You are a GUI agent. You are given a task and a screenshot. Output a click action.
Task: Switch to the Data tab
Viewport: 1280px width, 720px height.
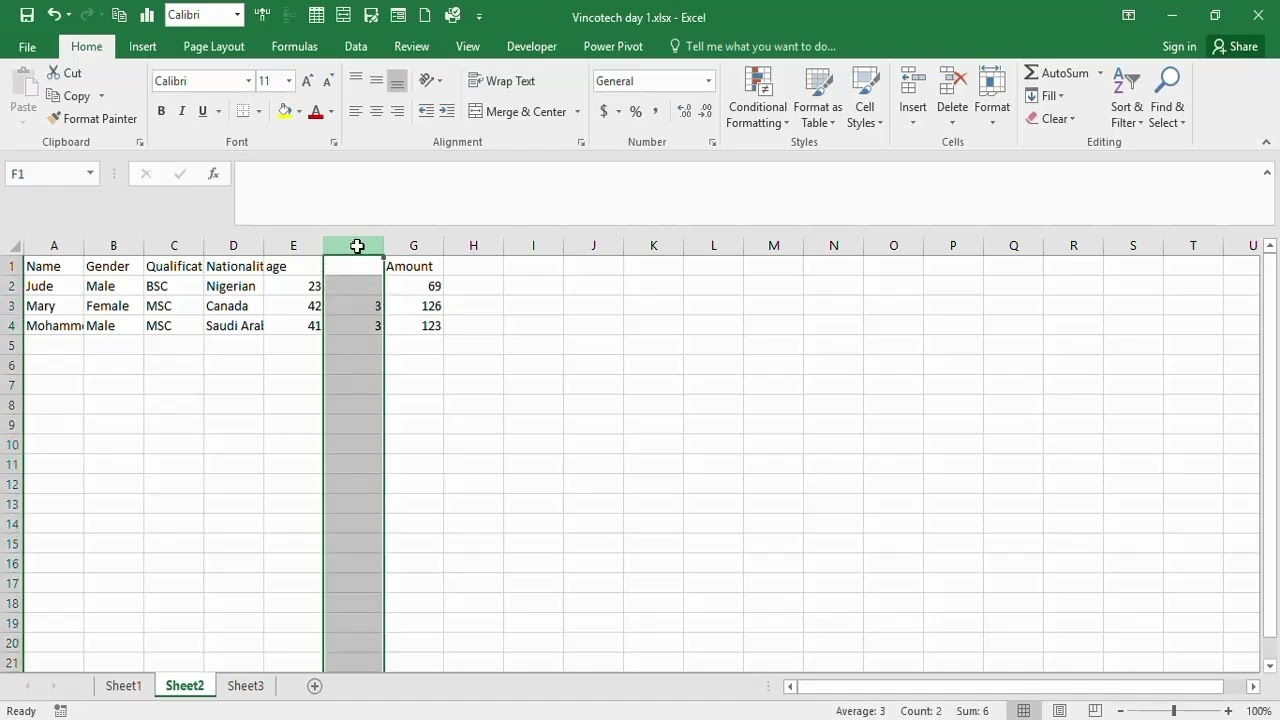356,46
